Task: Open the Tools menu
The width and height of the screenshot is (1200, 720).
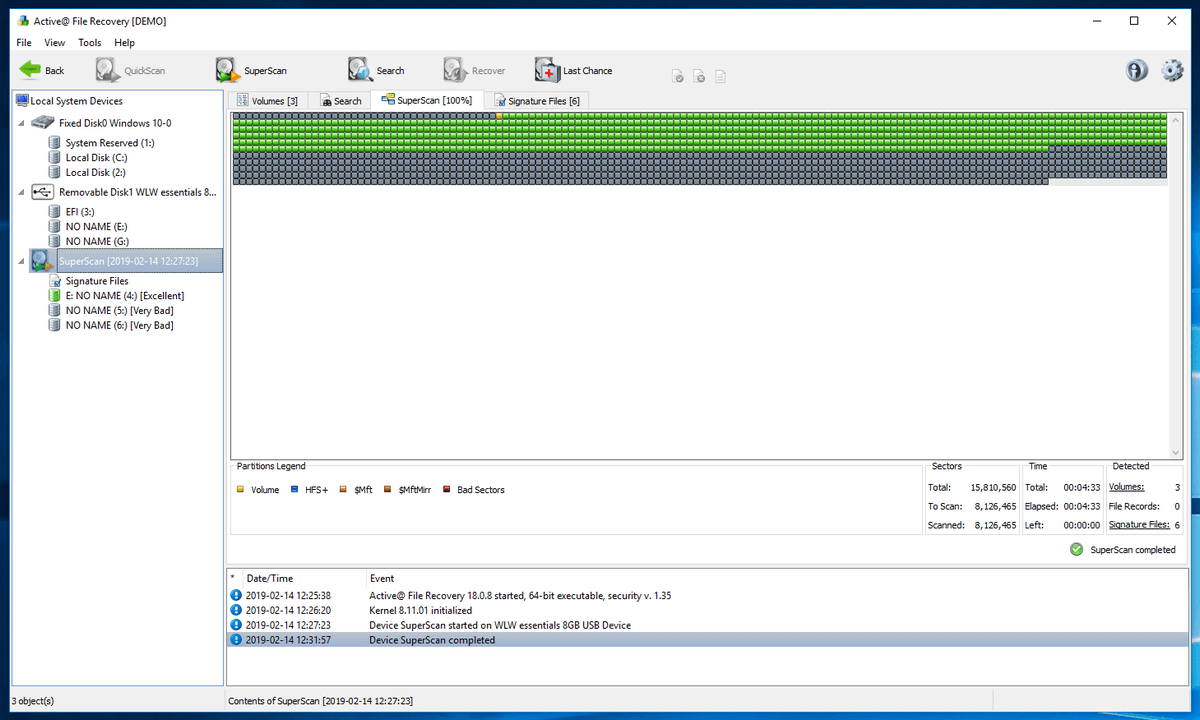Action: click(90, 43)
